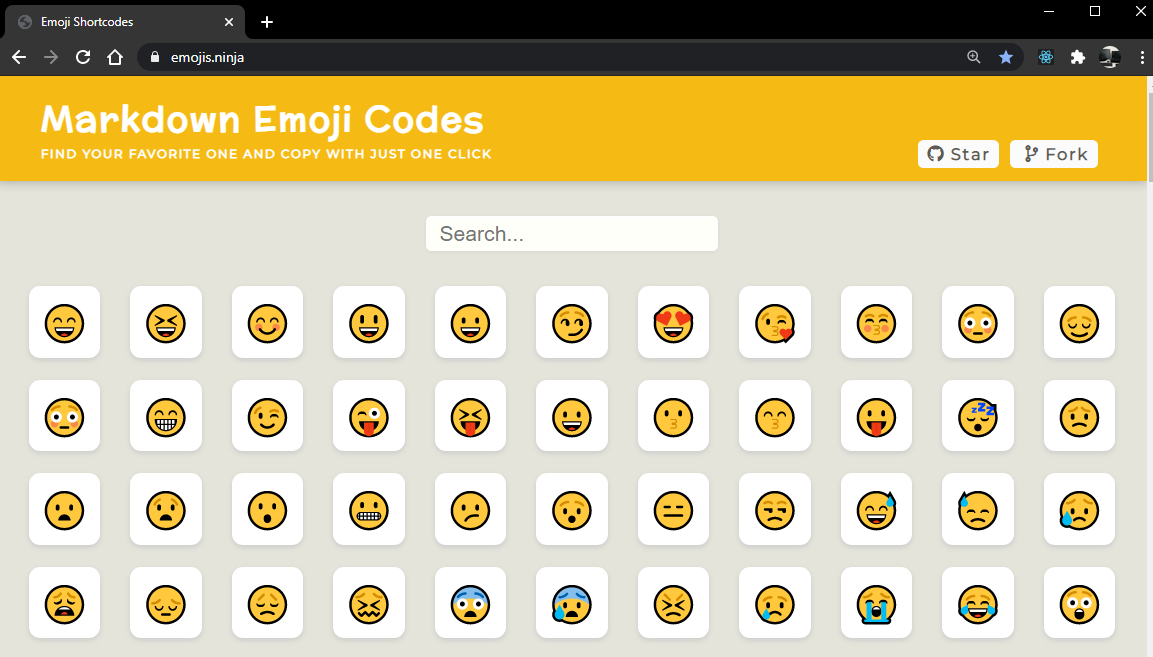Image resolution: width=1153 pixels, height=657 pixels.
Task: Pick the kissing face blowing a heart emoji
Action: pyautogui.click(x=774, y=322)
